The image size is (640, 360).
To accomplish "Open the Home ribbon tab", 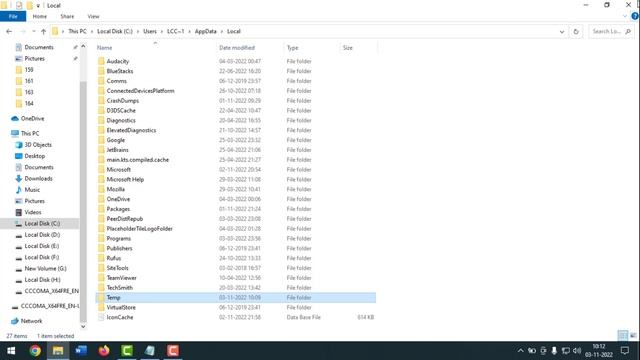I will [40, 16].
